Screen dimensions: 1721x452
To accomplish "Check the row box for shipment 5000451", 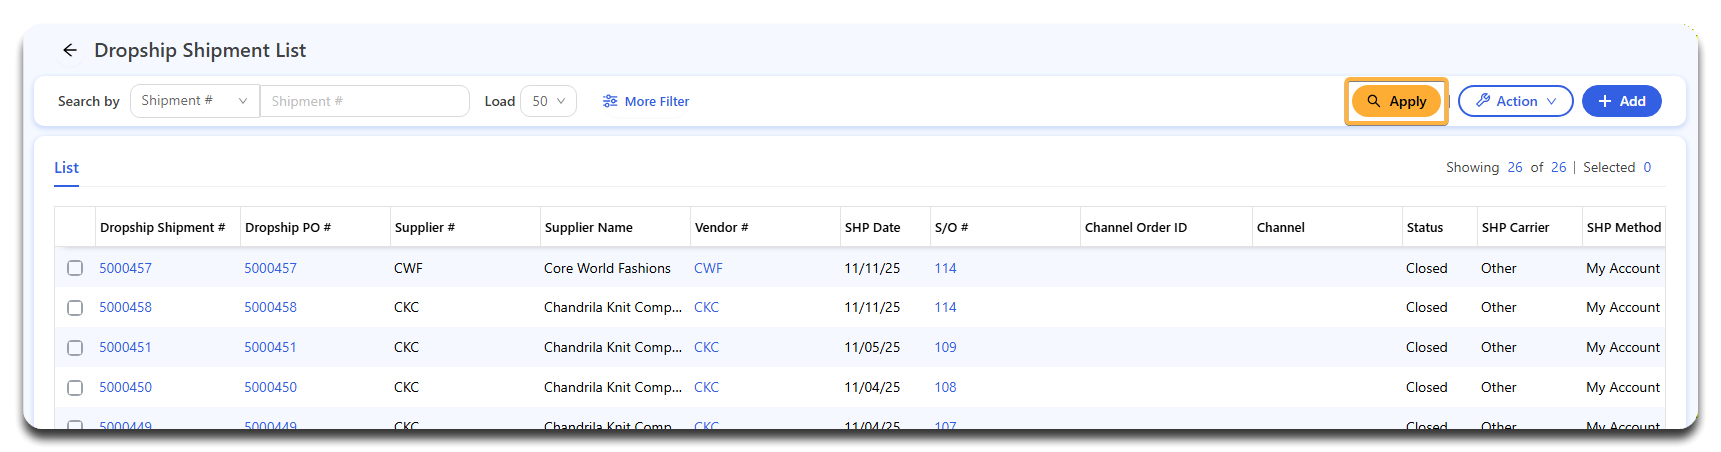I will (75, 348).
